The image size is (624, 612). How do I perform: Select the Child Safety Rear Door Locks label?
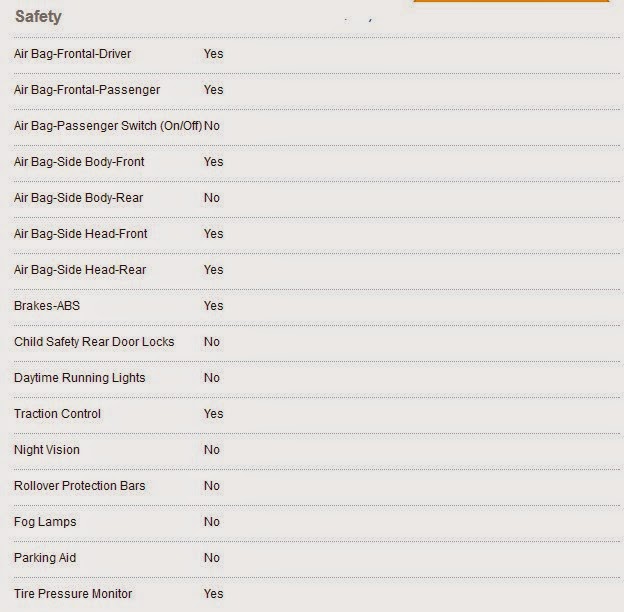click(x=94, y=342)
